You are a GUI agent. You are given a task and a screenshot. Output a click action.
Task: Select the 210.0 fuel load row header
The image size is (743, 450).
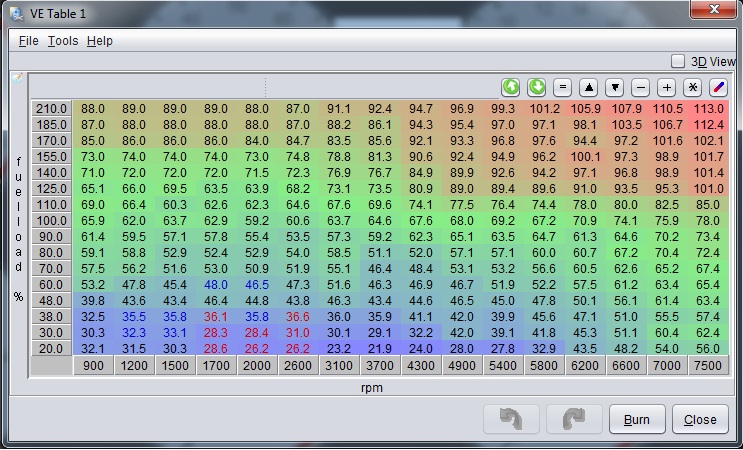[x=51, y=109]
